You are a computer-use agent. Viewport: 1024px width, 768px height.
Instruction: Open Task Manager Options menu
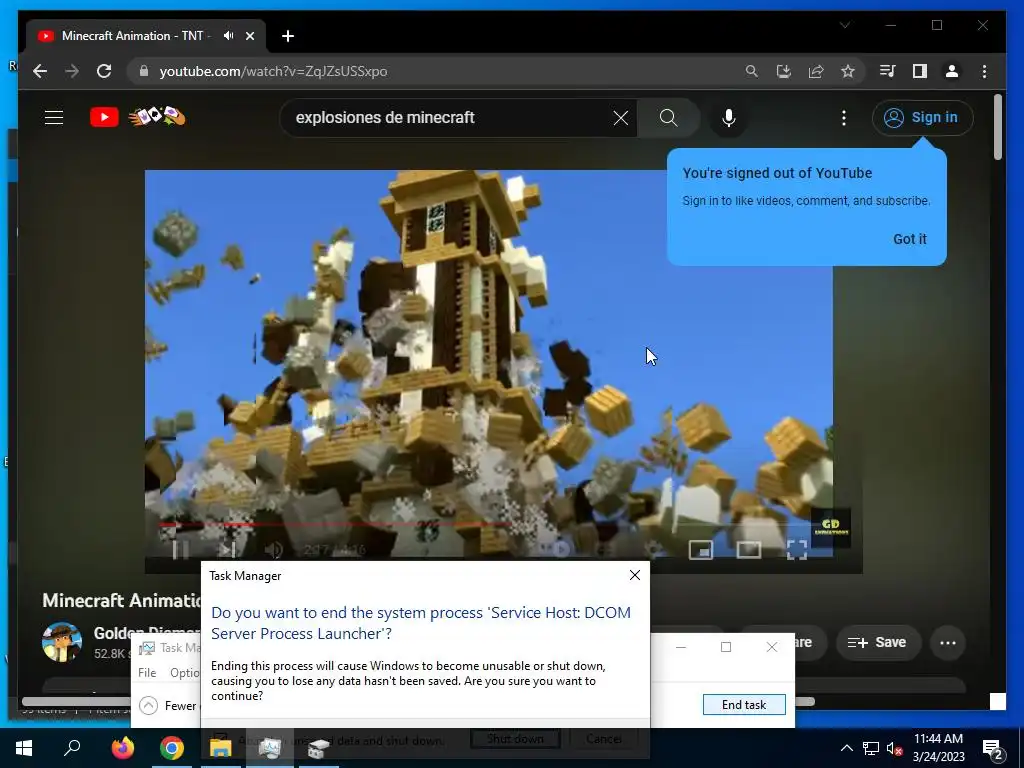click(x=185, y=673)
